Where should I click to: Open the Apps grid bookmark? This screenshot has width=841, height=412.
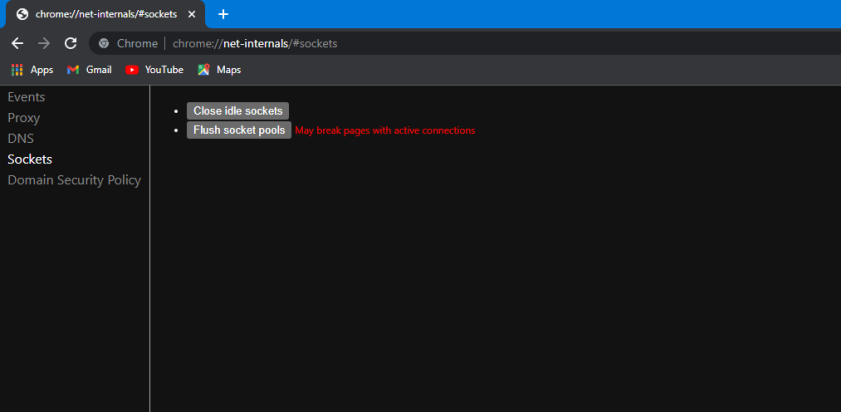[x=32, y=70]
